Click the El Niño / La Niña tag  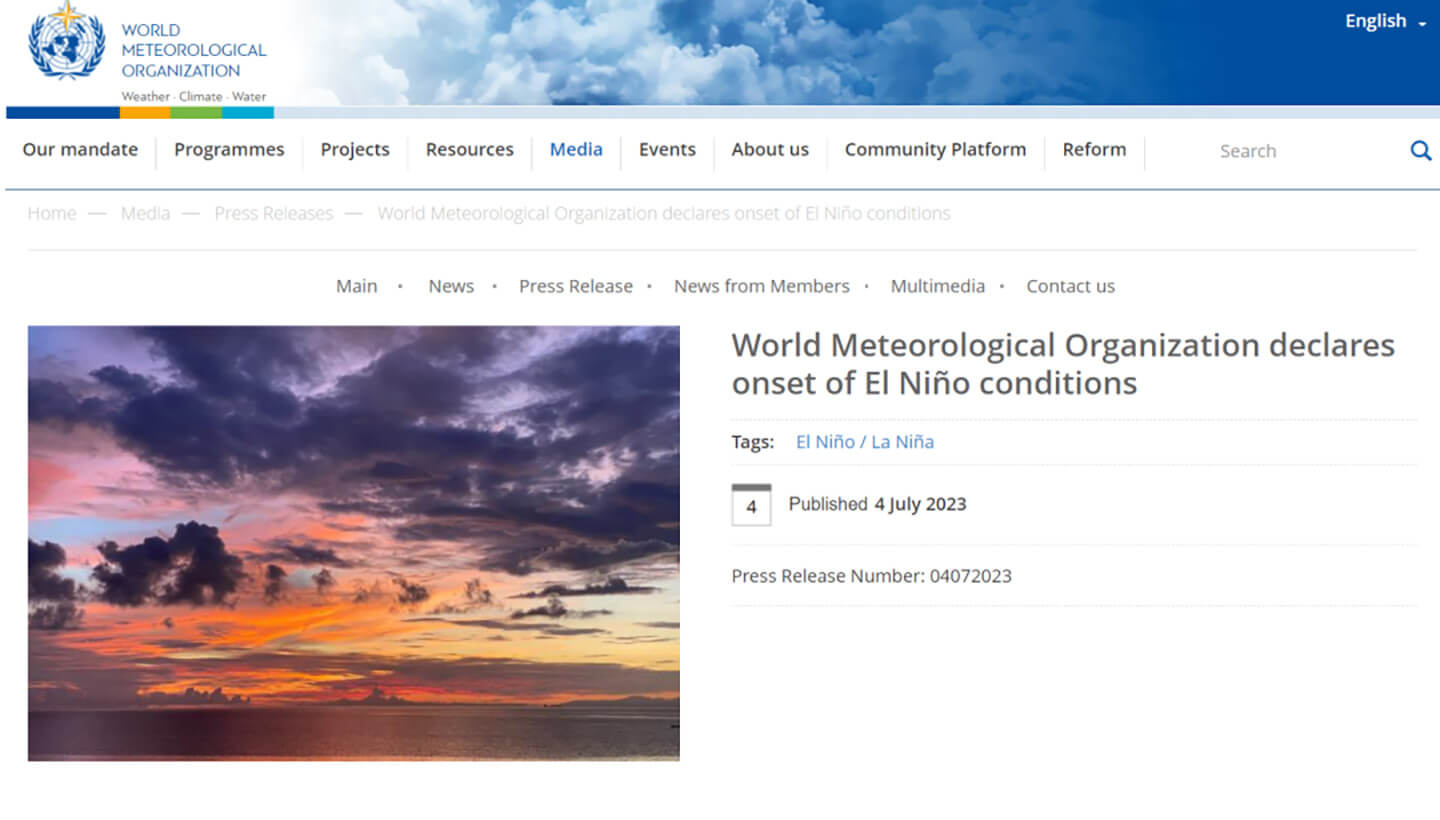[865, 442]
